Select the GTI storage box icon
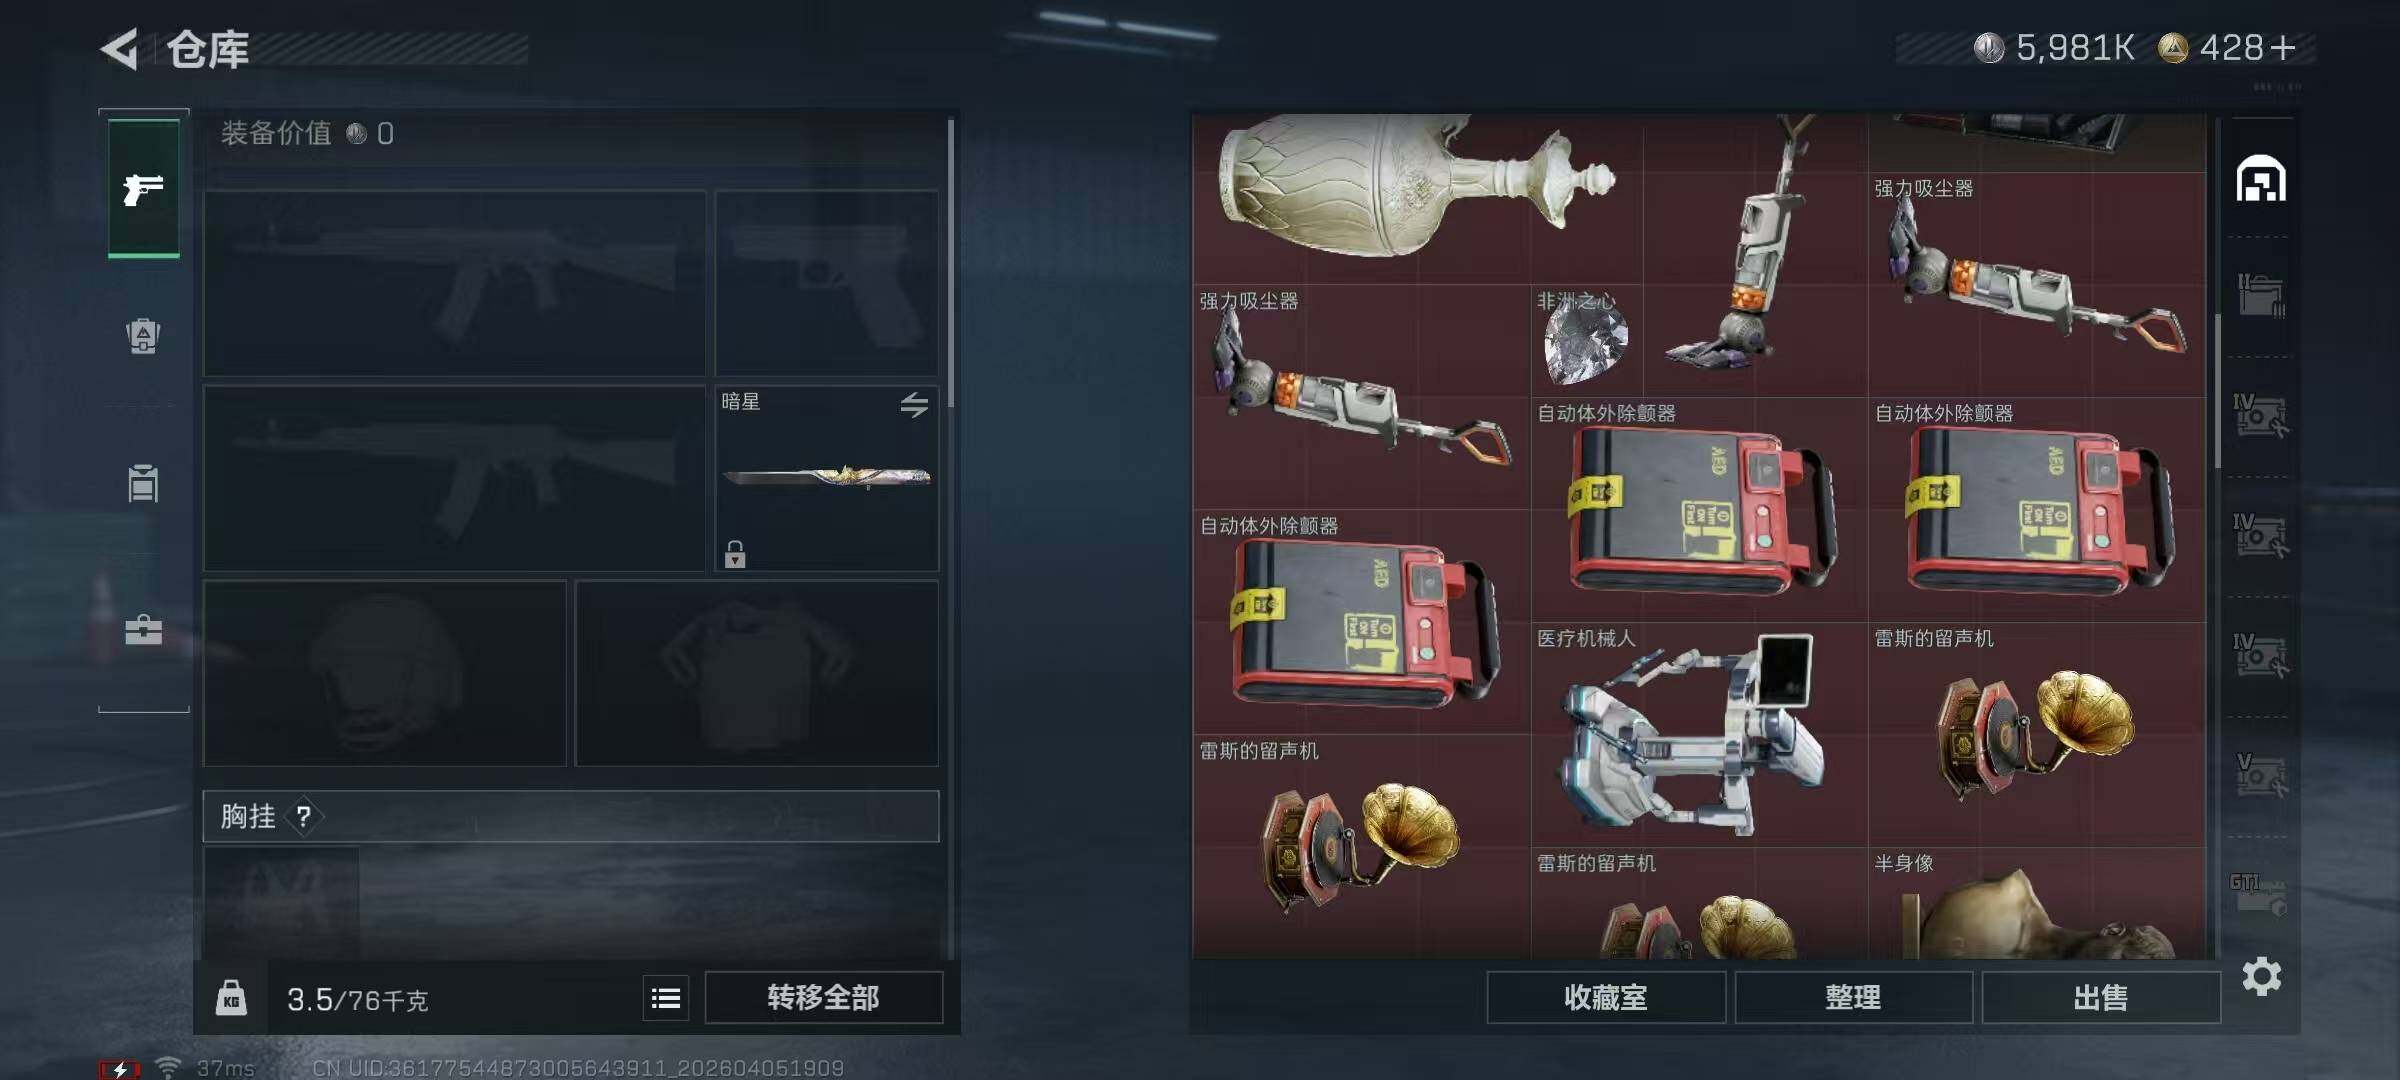 [x=2258, y=894]
